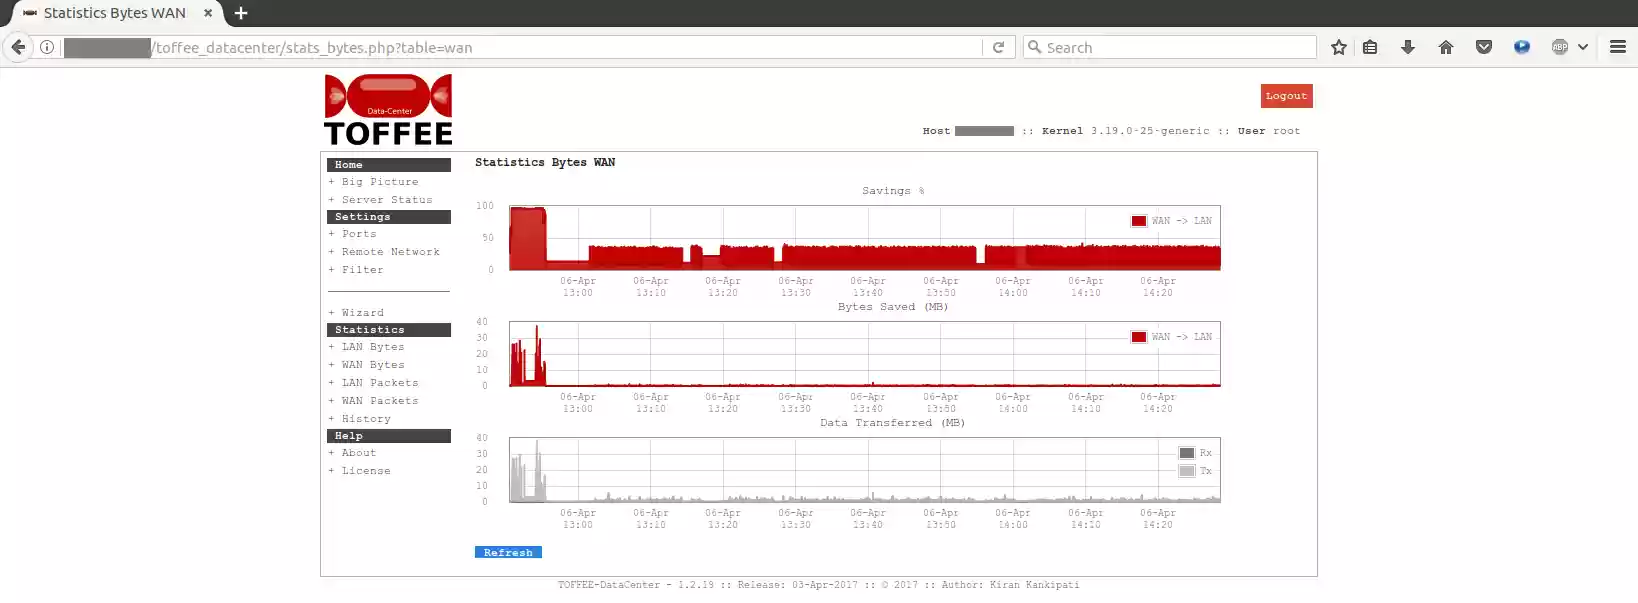Click the site information icon in address bar
The image size is (1638, 603).
47,47
